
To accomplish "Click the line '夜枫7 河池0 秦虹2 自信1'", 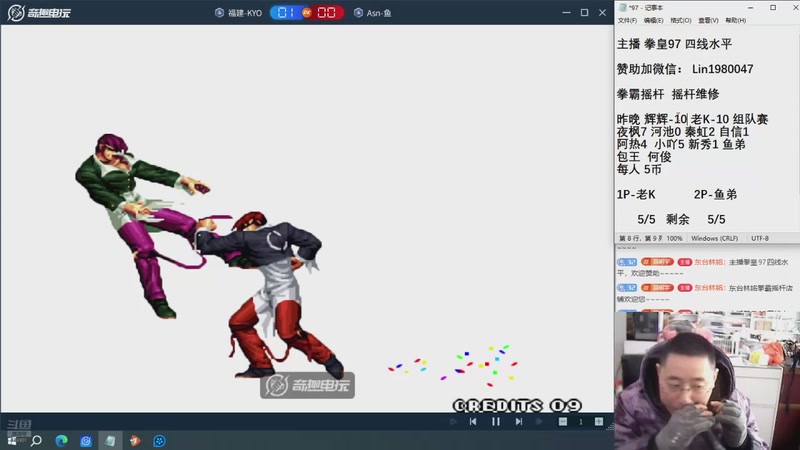I will coord(683,132).
